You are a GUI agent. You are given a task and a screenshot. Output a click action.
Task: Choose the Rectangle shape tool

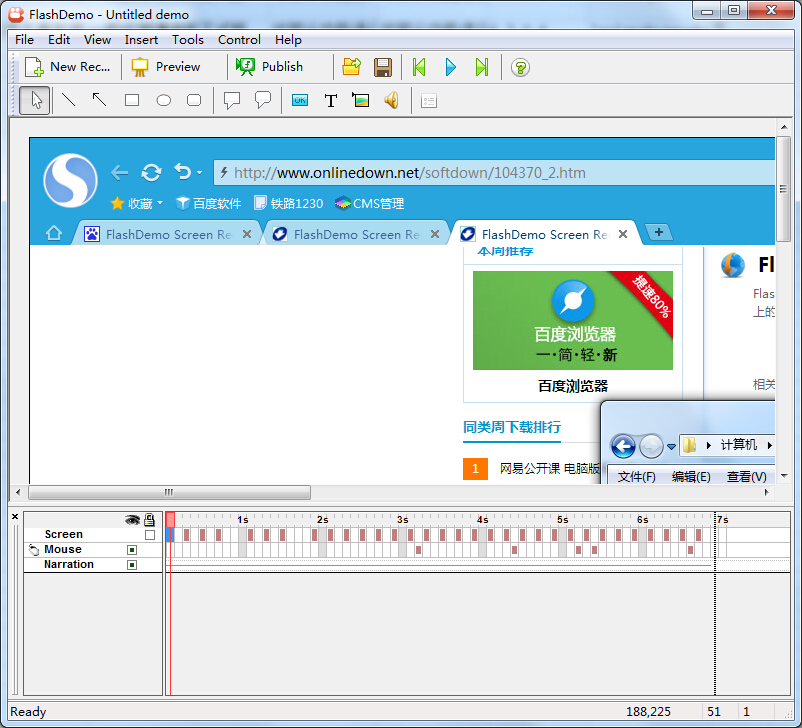click(131, 100)
